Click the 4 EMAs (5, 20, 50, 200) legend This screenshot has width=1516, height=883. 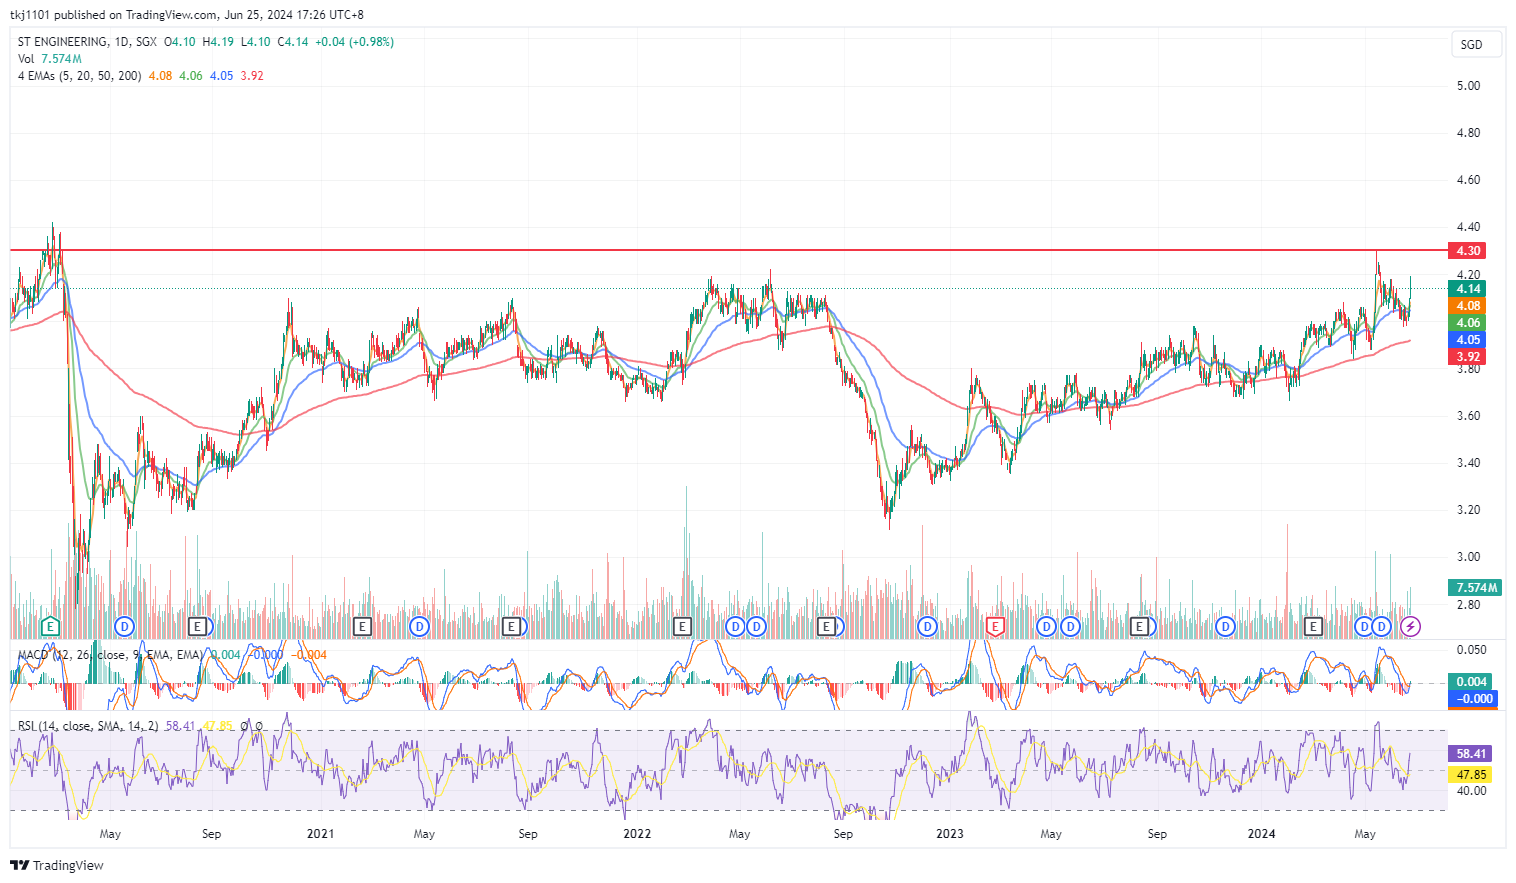(x=79, y=76)
